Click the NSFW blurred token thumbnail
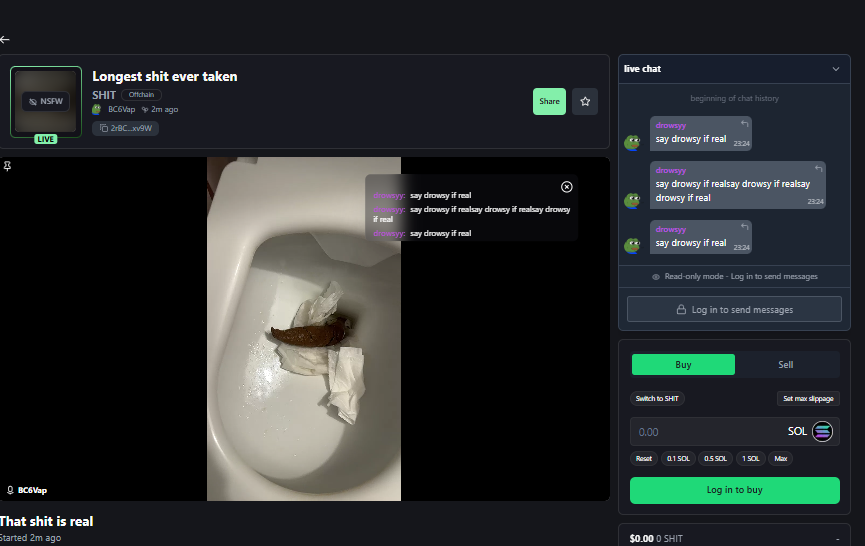Image resolution: width=865 pixels, height=546 pixels. [46, 101]
